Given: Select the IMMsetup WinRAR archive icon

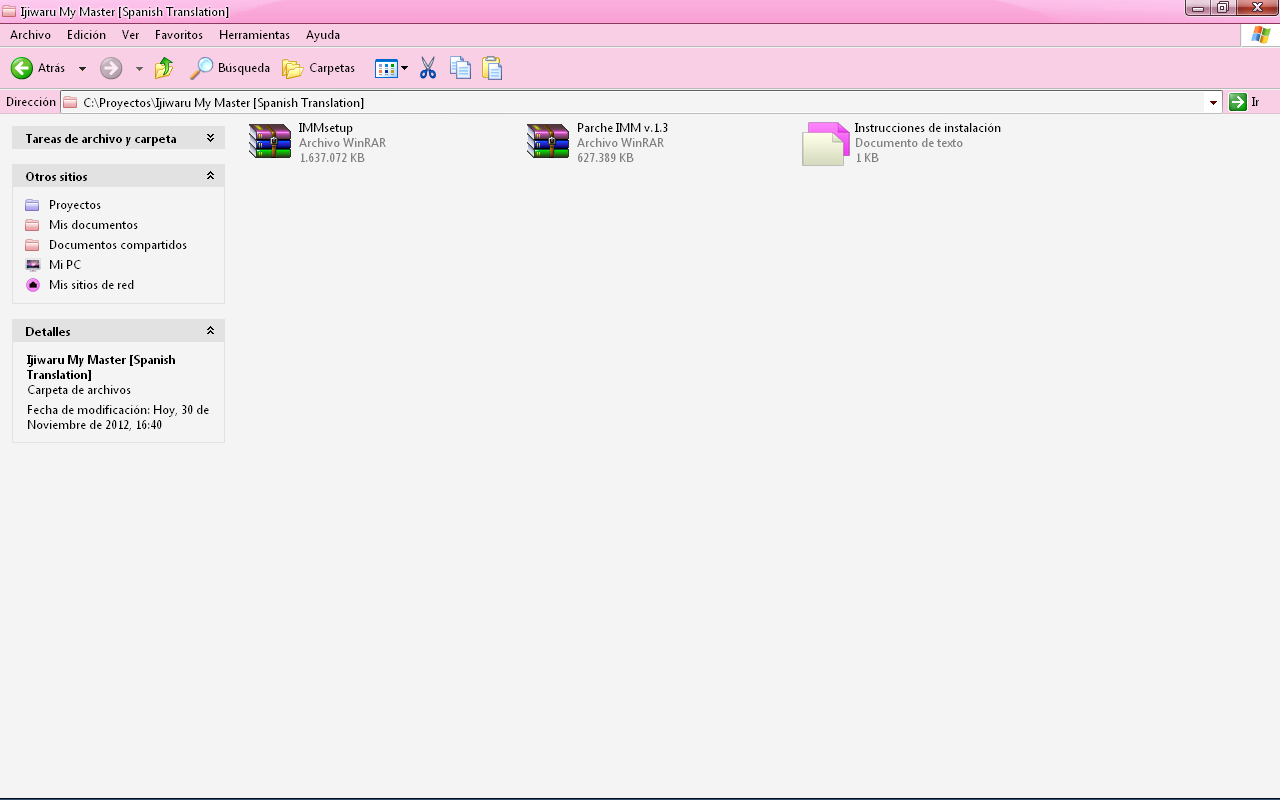Looking at the screenshot, I should [x=270, y=142].
